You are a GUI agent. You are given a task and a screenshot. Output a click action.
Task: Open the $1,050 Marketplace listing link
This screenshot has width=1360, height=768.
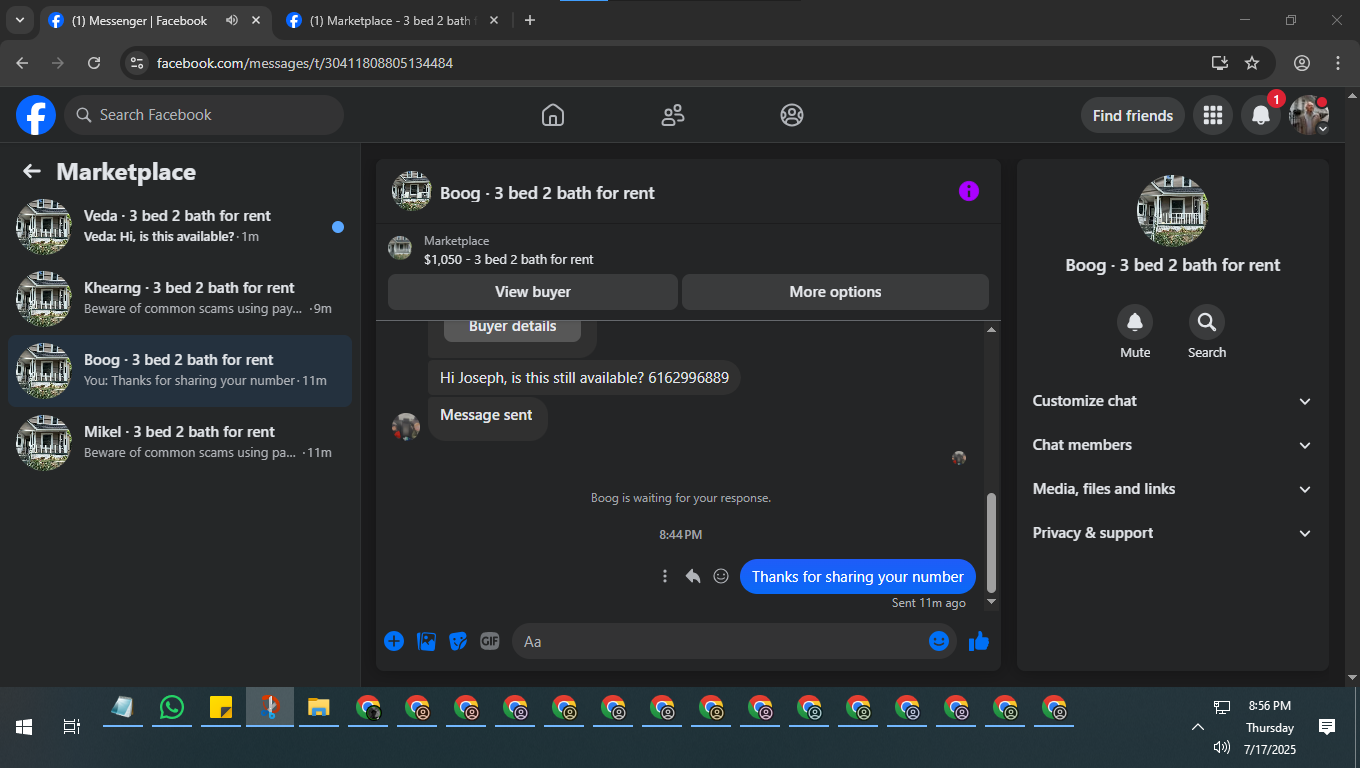coord(509,259)
